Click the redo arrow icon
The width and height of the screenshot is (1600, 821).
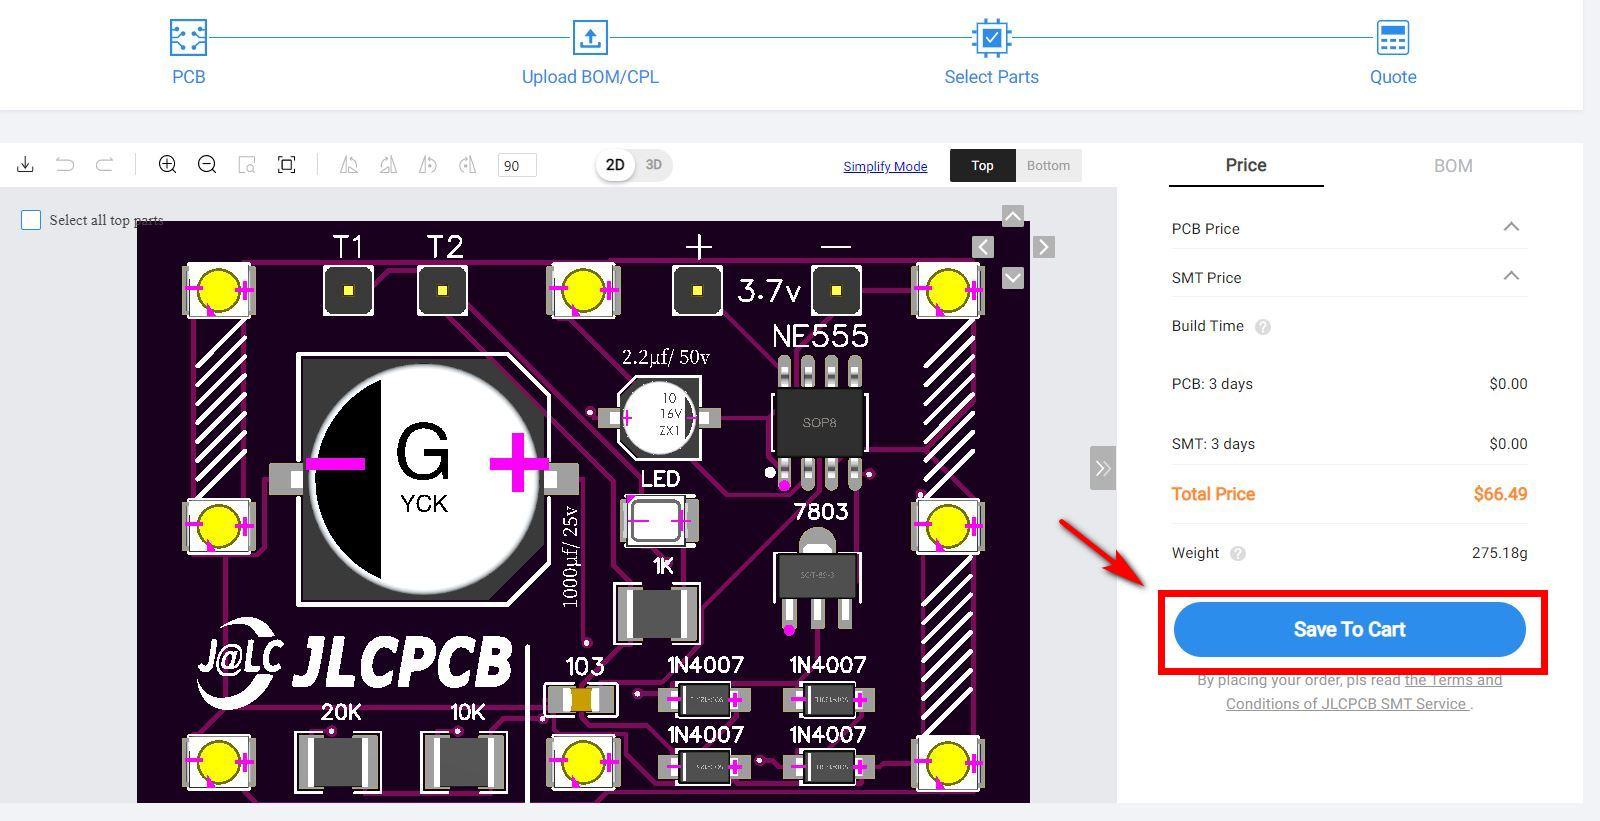(104, 164)
